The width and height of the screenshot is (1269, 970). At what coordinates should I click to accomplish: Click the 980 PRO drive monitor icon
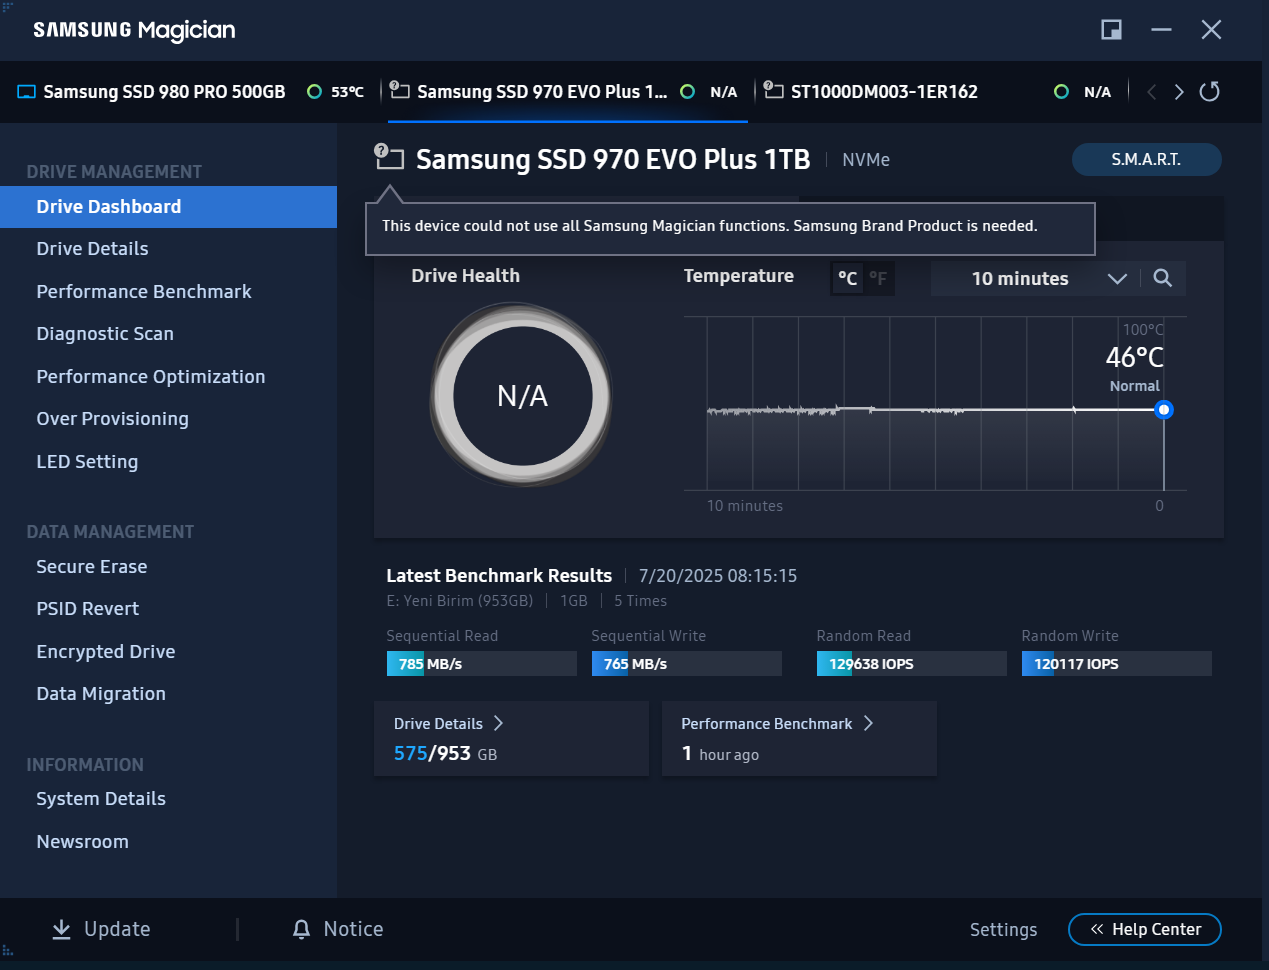[26, 92]
